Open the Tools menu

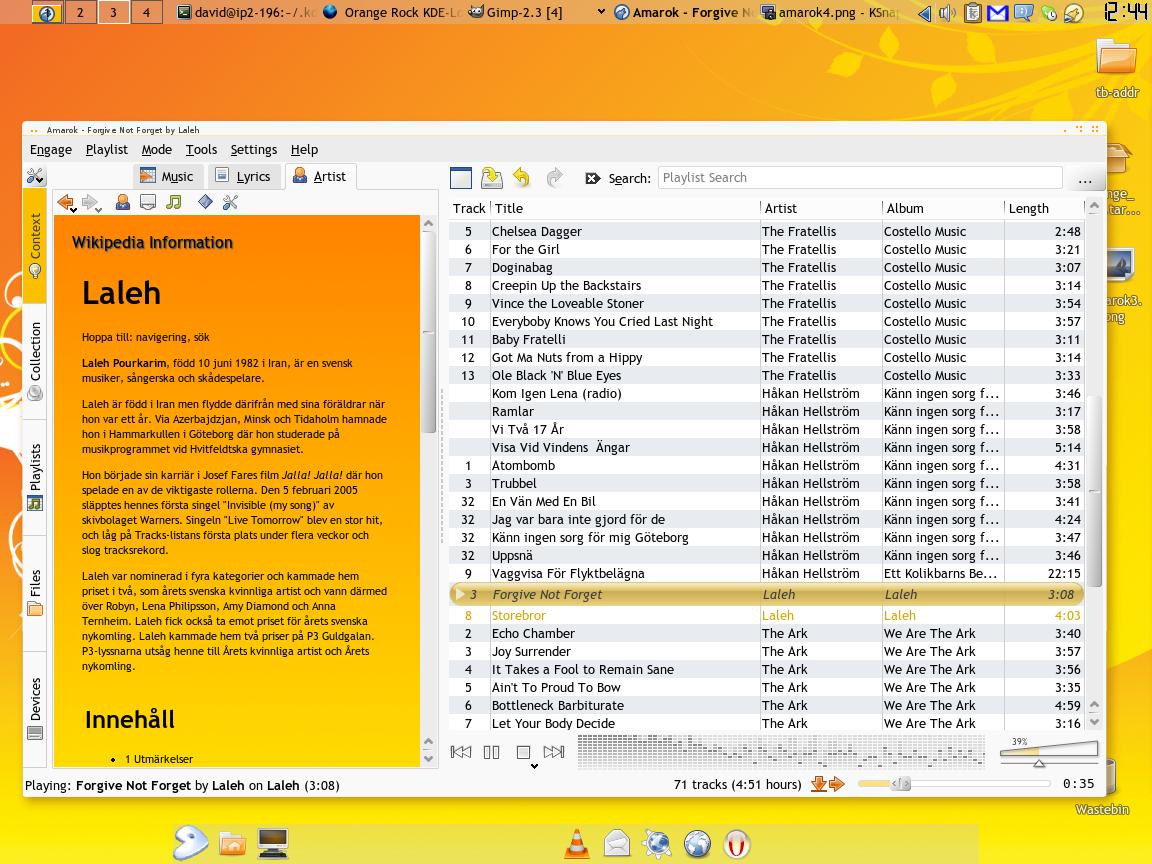point(201,150)
